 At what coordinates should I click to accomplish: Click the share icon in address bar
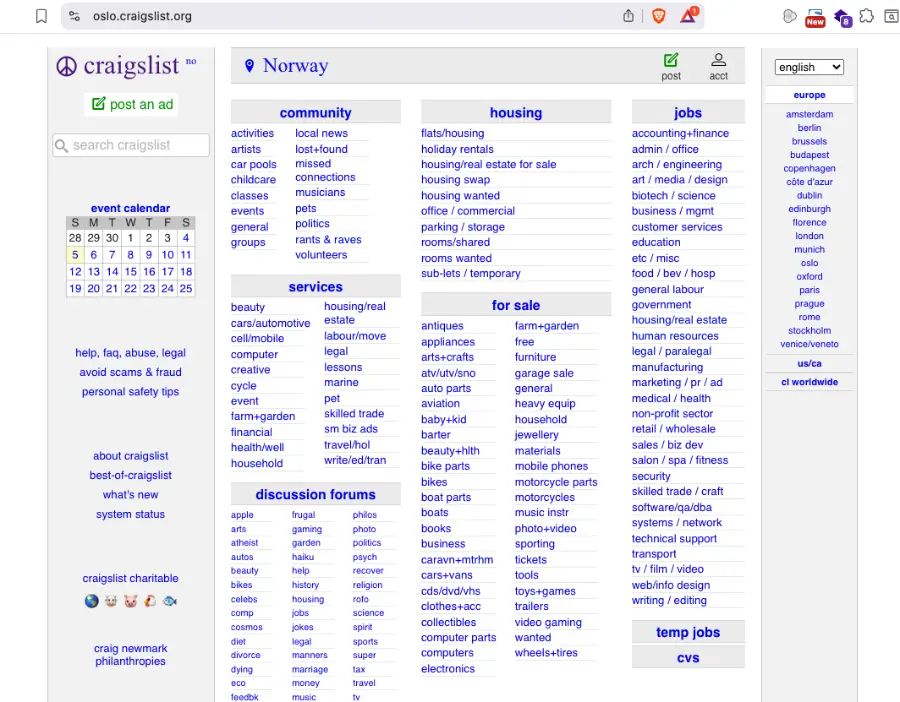pos(628,16)
